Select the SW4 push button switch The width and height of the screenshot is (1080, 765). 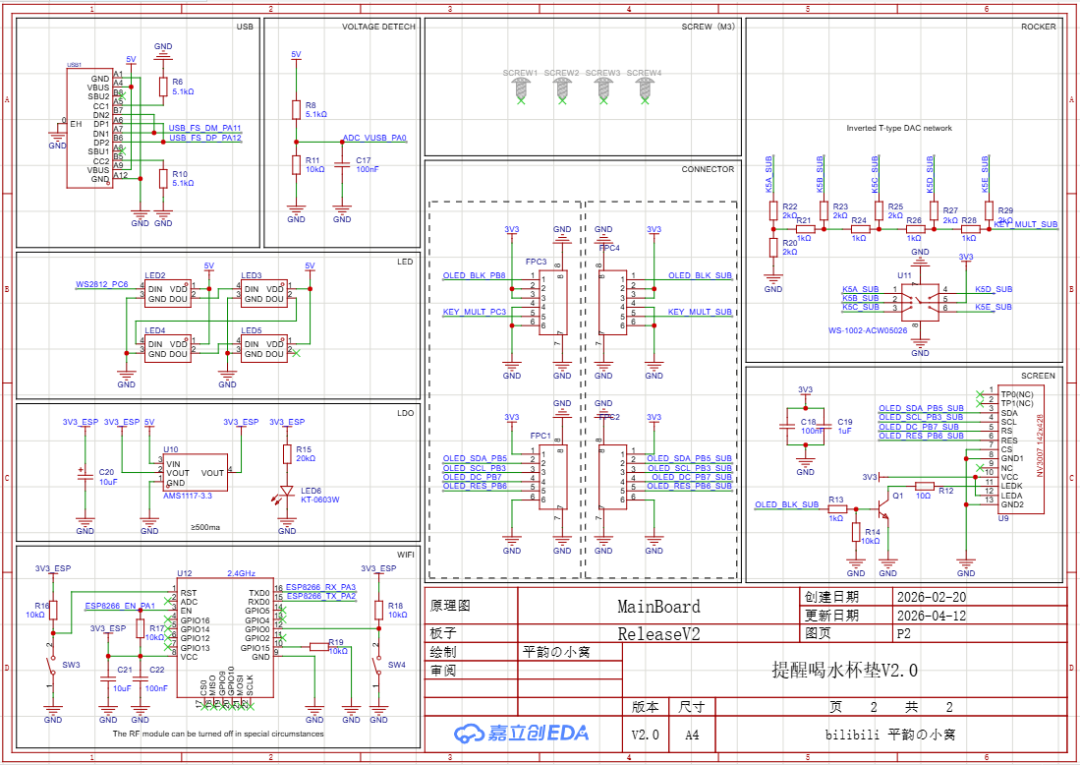pos(378,664)
